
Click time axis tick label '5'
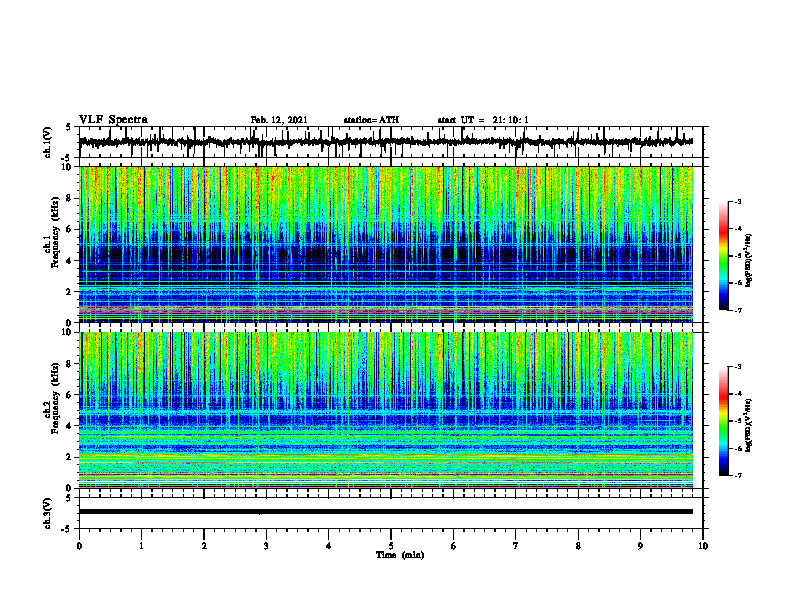coord(391,546)
